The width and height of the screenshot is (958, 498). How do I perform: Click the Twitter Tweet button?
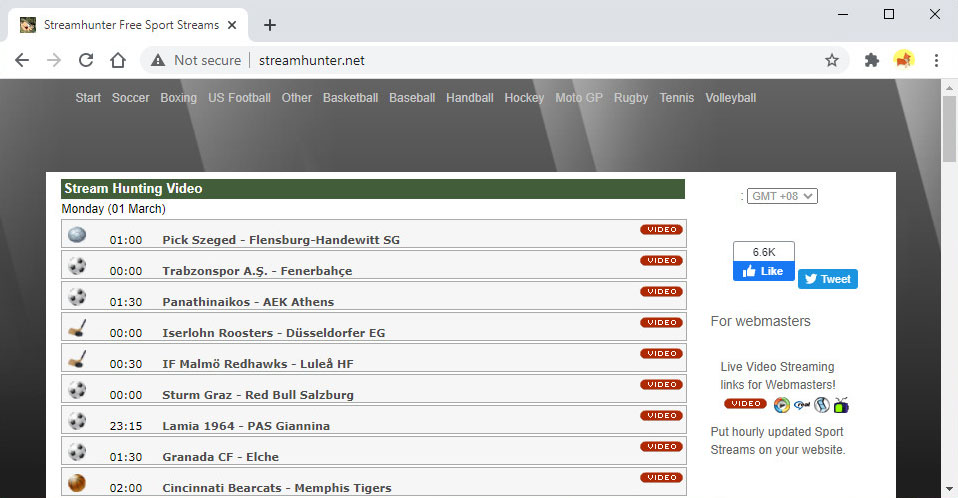[828, 279]
